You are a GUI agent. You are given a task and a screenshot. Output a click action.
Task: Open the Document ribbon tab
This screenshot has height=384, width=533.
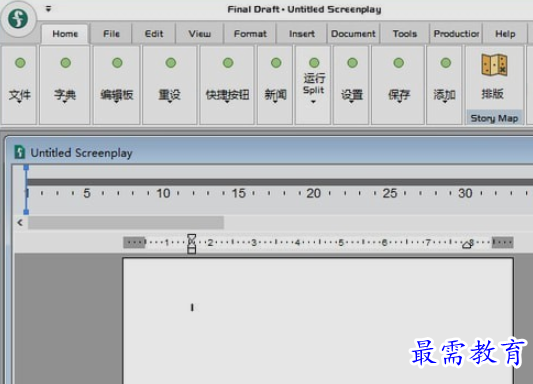click(353, 34)
